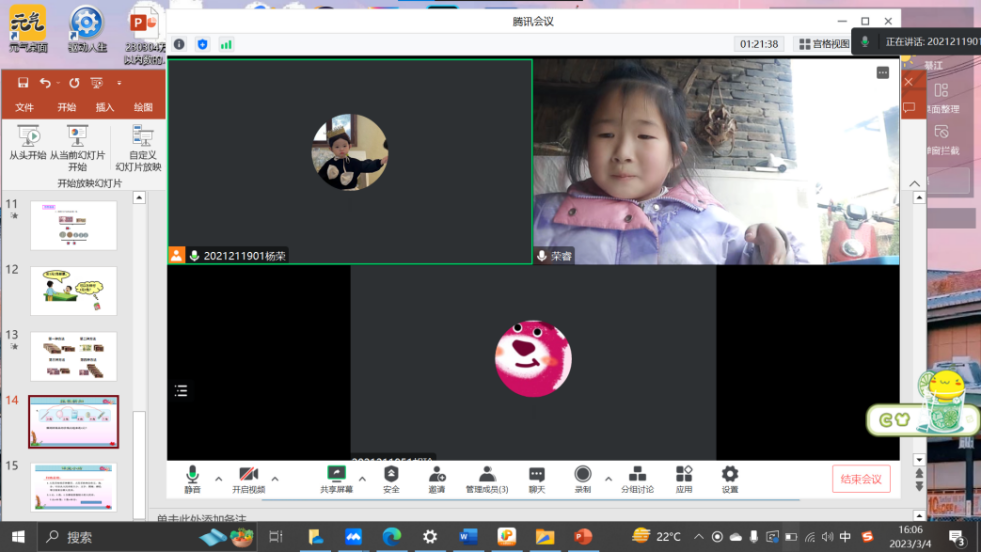The width and height of the screenshot is (981, 552).
Task: Open the Chat (聊天) panel
Action: [537, 478]
